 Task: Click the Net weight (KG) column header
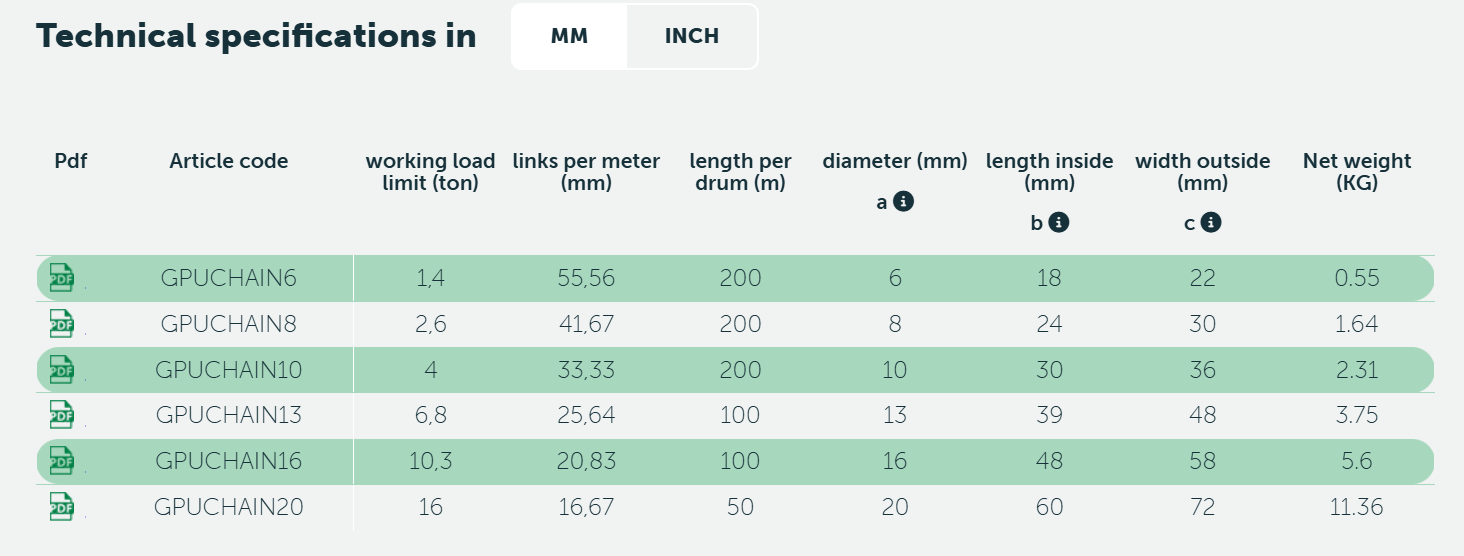pos(1357,172)
